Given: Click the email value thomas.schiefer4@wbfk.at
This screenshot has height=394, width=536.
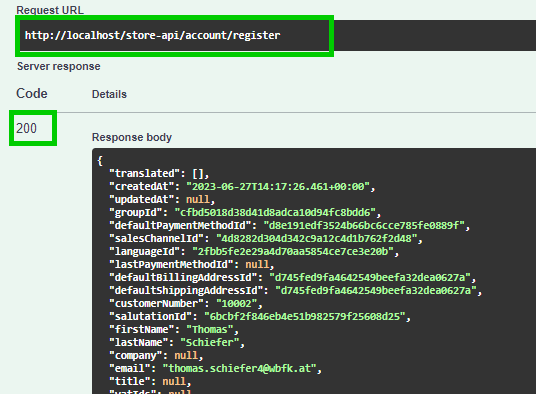Looking at the screenshot, I should click(239, 368).
